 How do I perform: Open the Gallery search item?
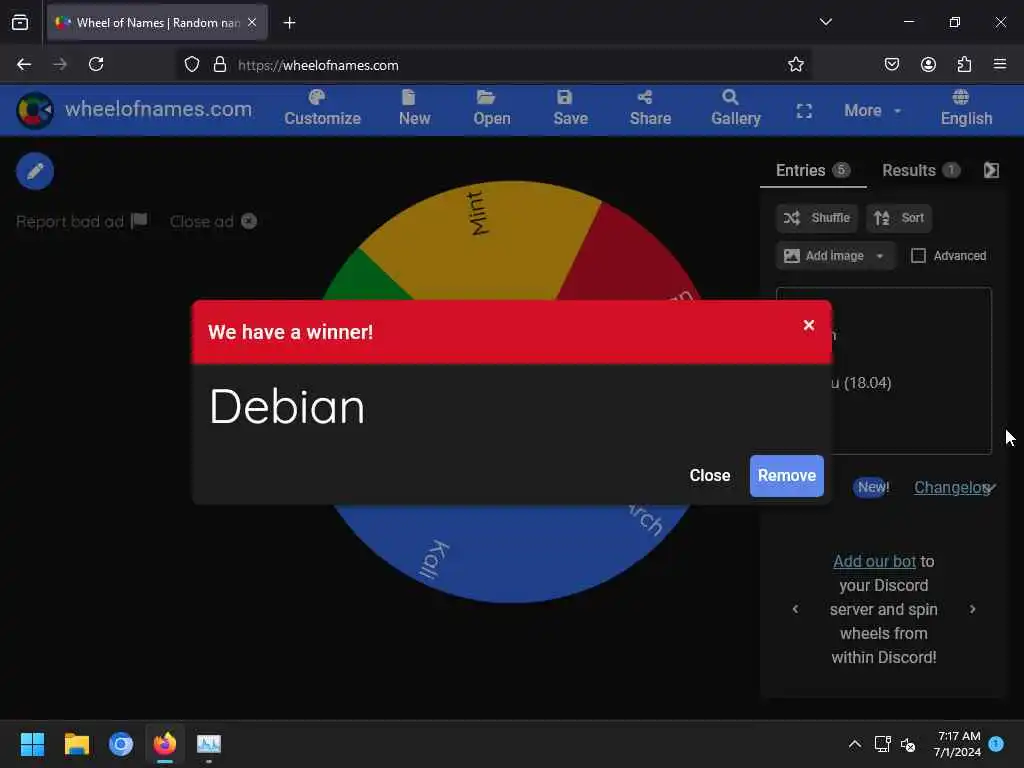(x=736, y=108)
